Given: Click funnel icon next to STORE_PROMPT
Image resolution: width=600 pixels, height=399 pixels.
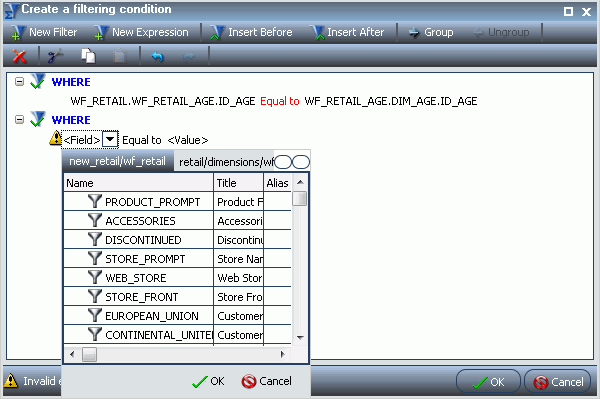Looking at the screenshot, I should point(95,258).
